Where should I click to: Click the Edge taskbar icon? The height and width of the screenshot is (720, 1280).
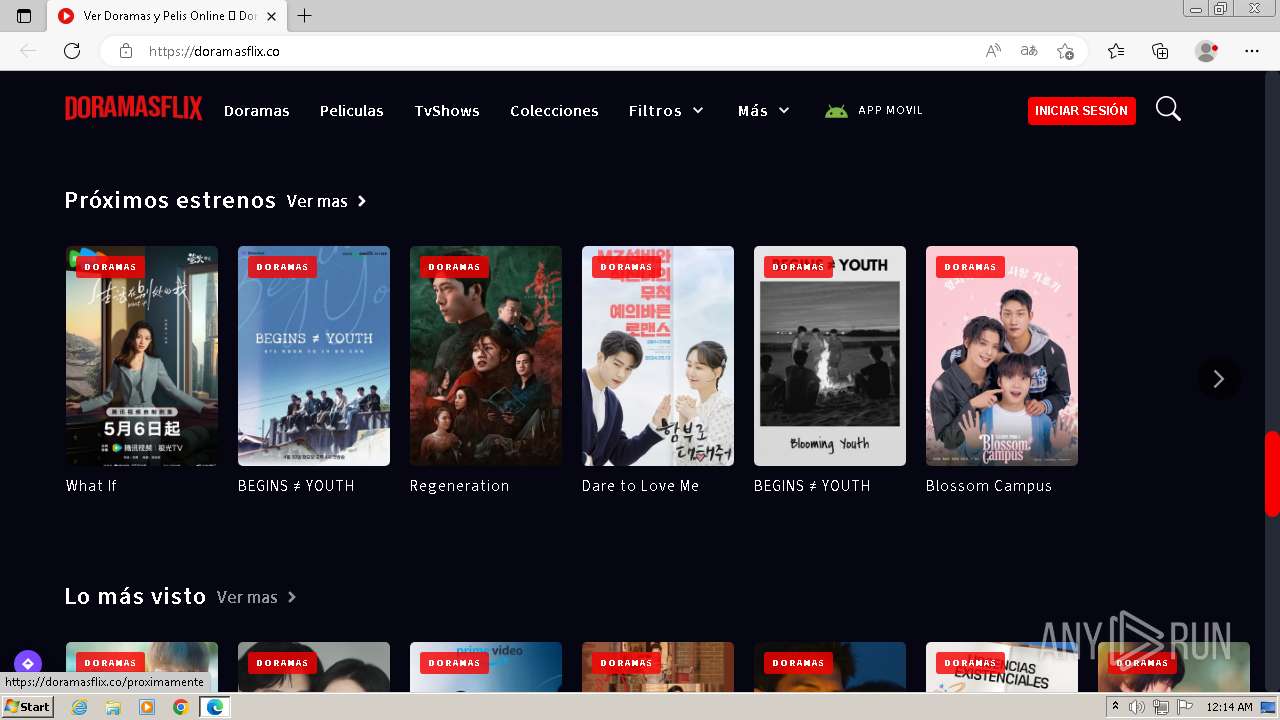214,707
